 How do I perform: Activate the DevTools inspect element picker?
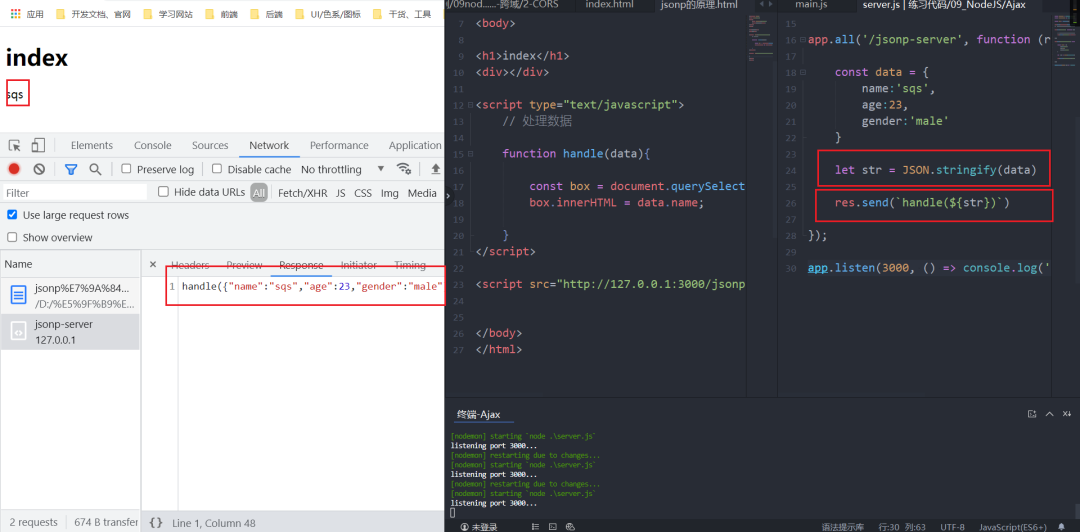(x=14, y=145)
